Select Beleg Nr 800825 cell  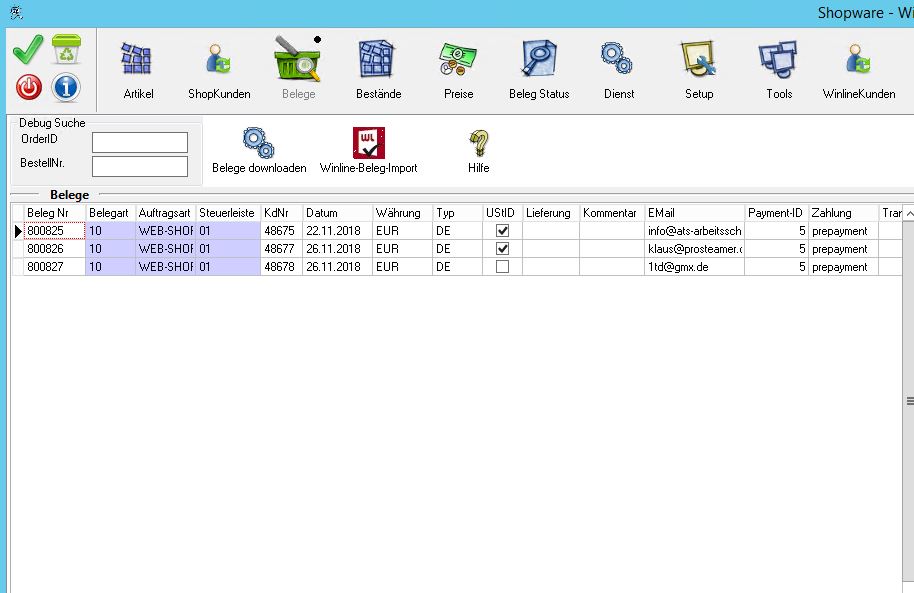(x=55, y=231)
